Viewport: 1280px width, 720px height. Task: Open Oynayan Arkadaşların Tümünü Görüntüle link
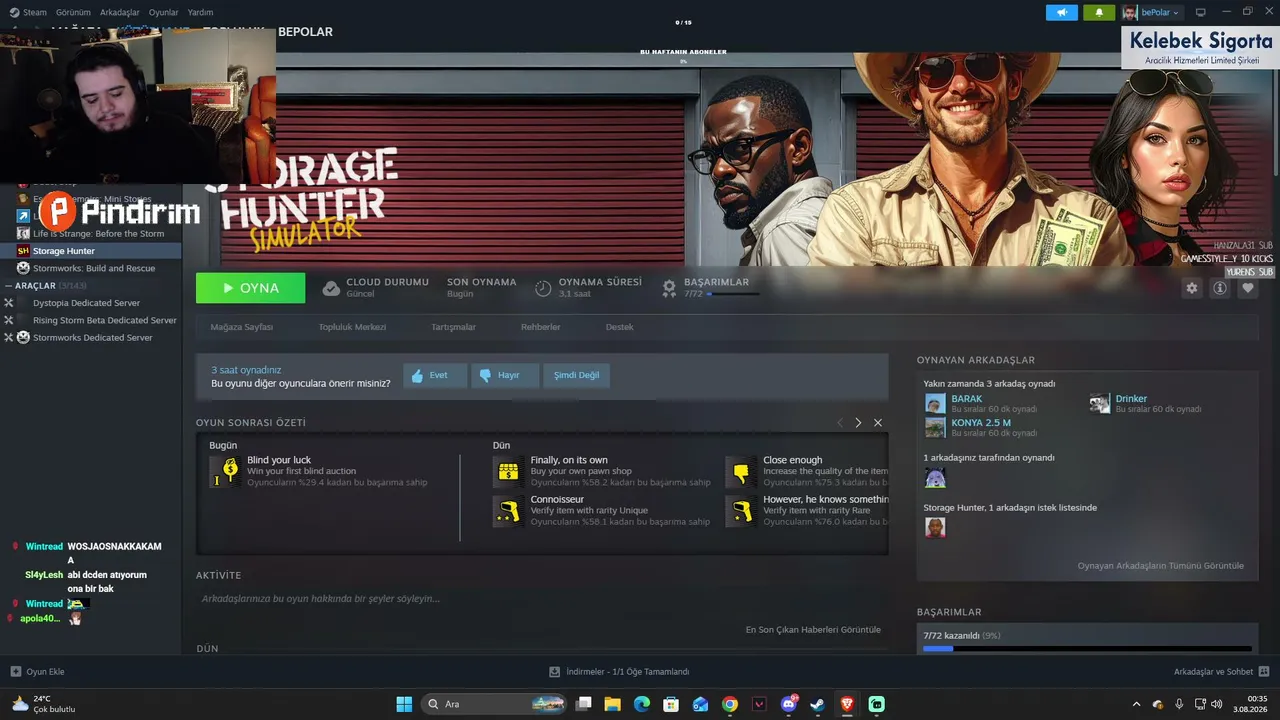[x=1160, y=566]
